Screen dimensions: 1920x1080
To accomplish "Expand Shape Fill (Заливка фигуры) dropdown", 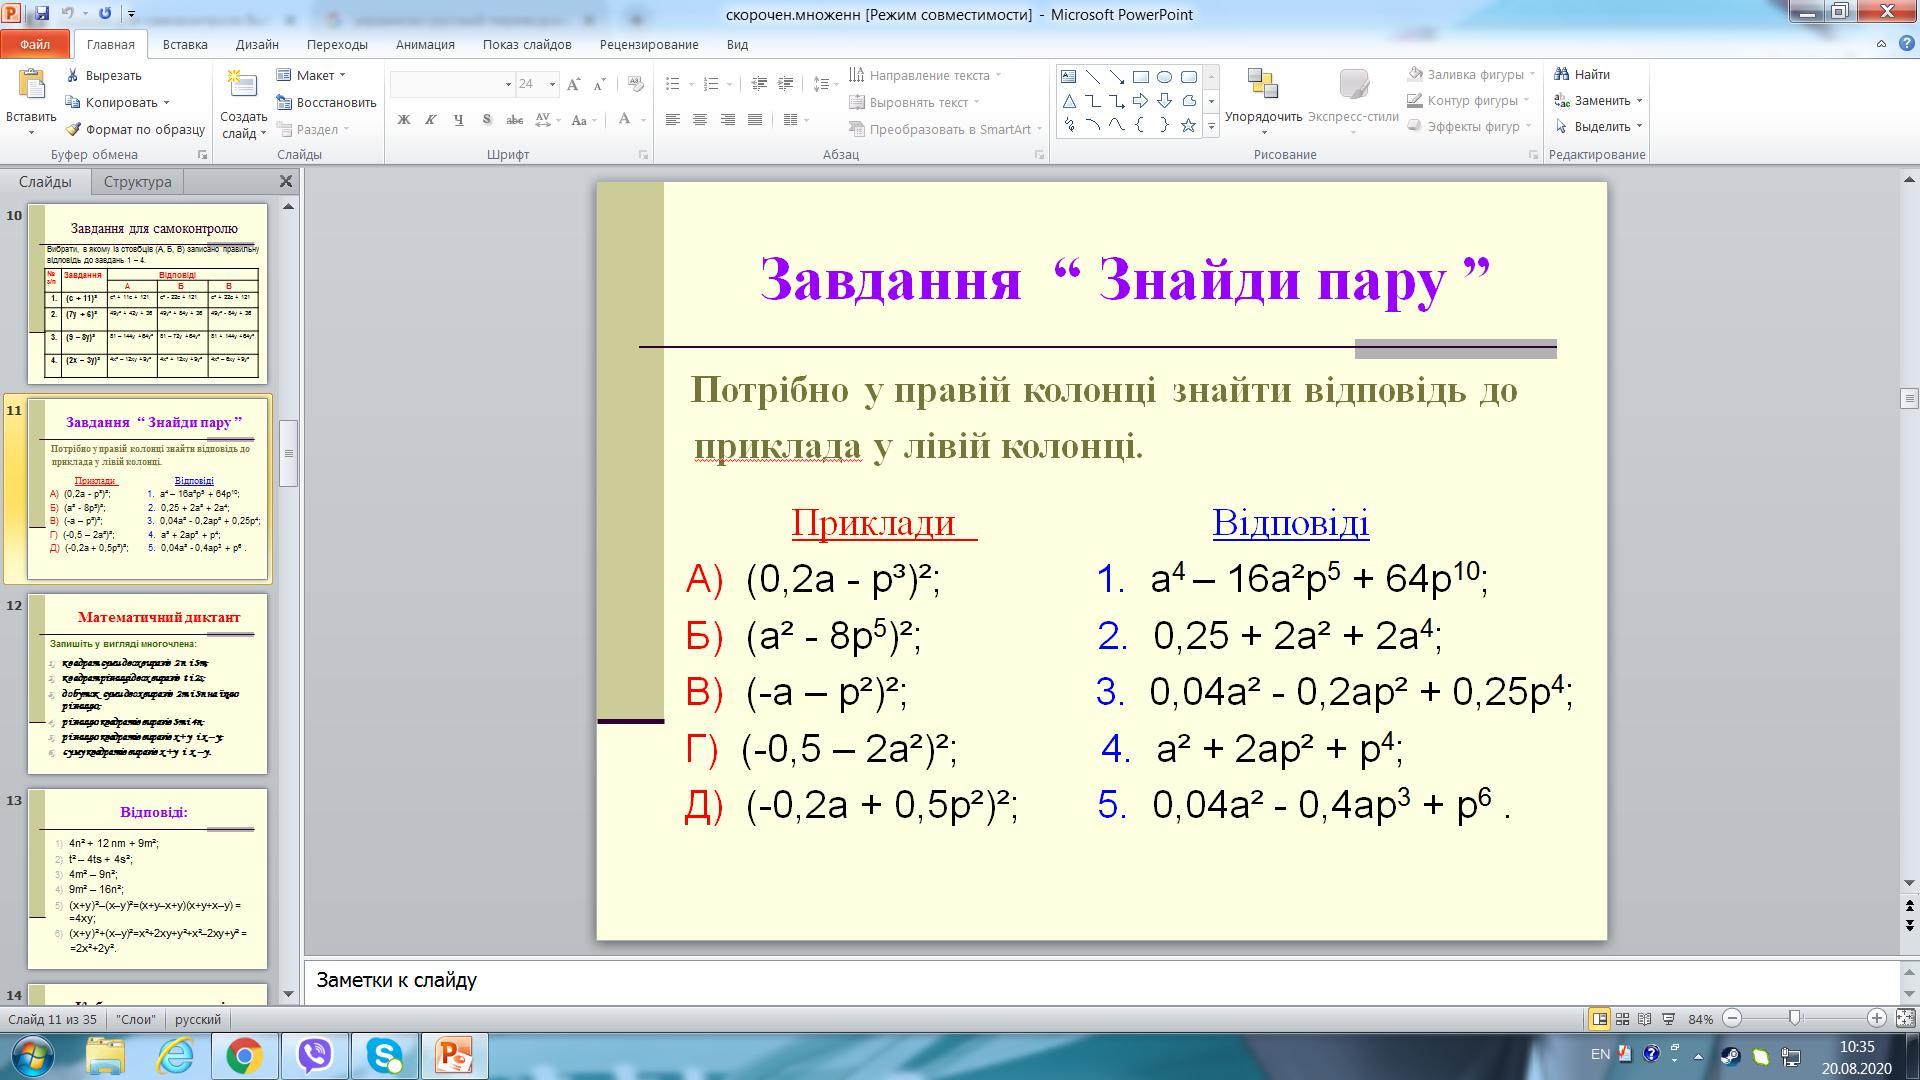I will click(1532, 74).
